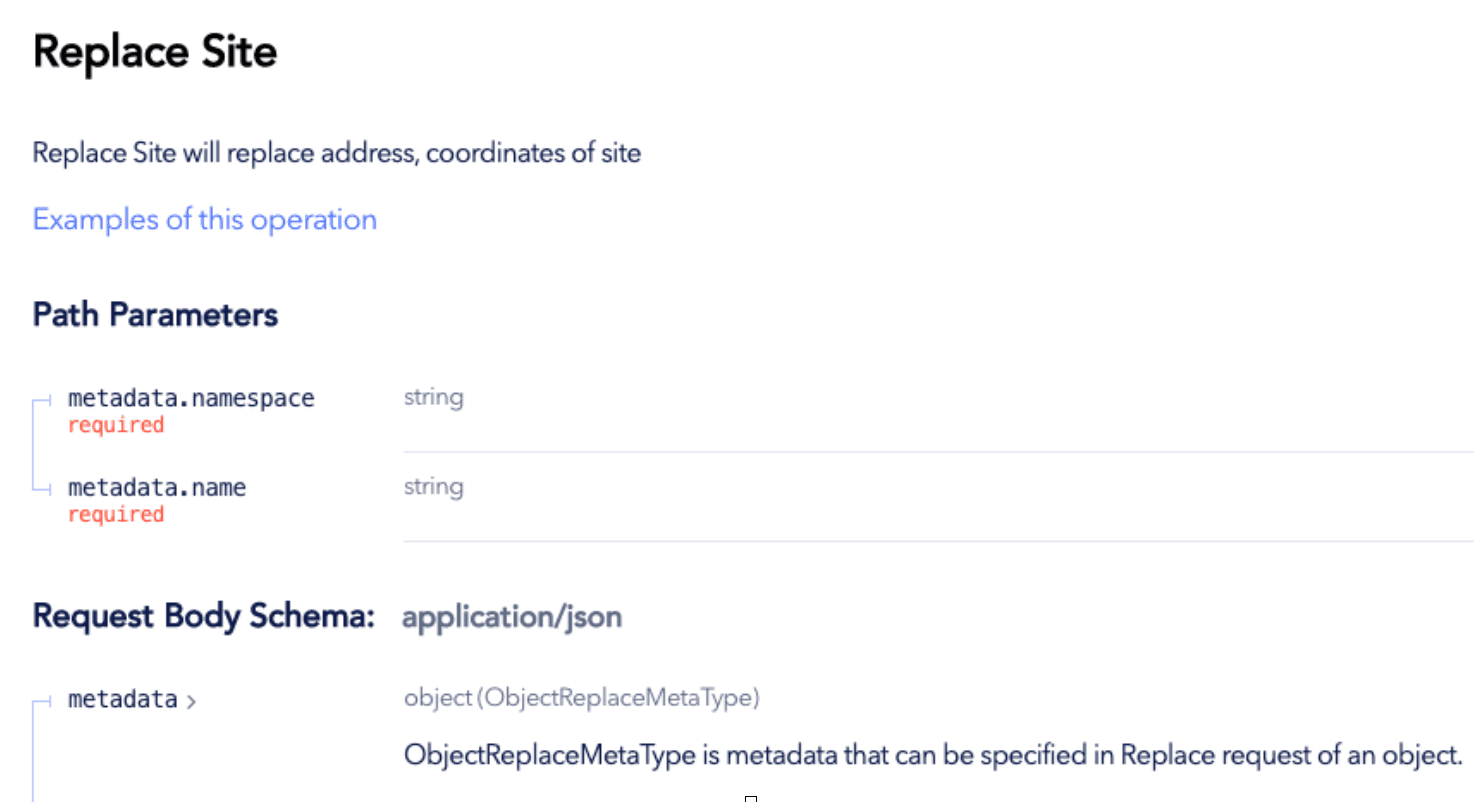
Task: Click the string type beside metadata.name
Action: coord(433,487)
